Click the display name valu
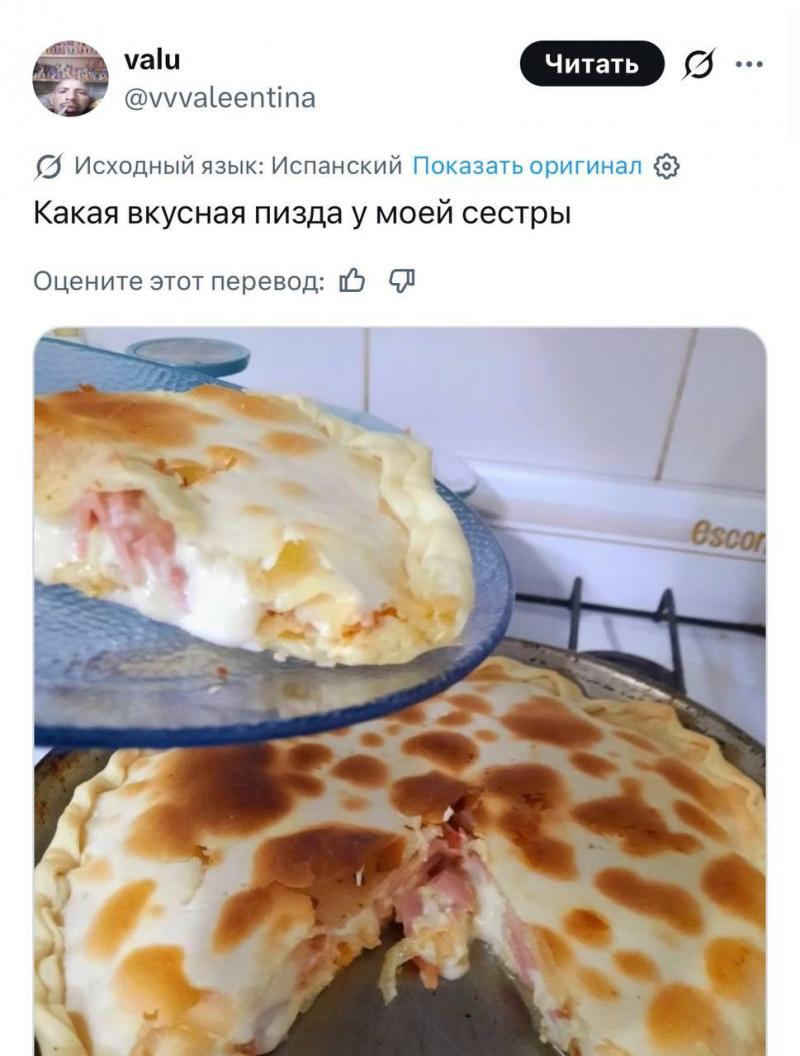800x1056 pixels. (x=152, y=60)
